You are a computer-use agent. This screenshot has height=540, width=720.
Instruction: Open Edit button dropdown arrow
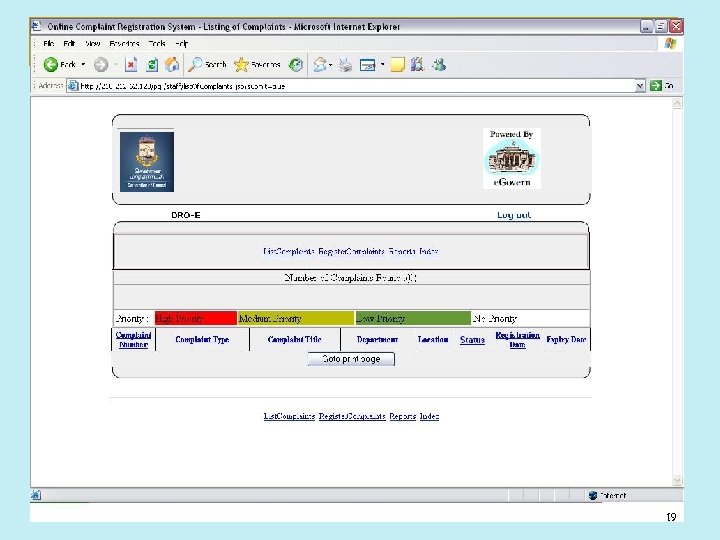coord(382,65)
